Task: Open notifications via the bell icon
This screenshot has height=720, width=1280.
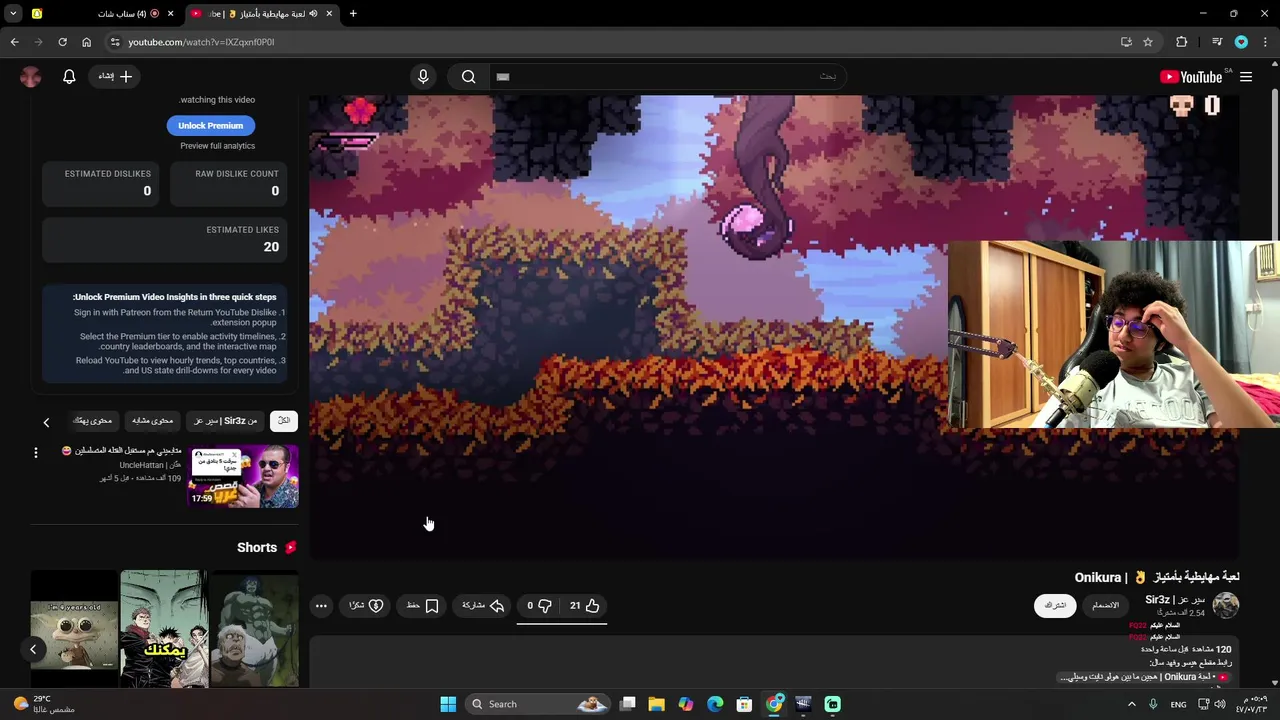Action: click(x=69, y=77)
